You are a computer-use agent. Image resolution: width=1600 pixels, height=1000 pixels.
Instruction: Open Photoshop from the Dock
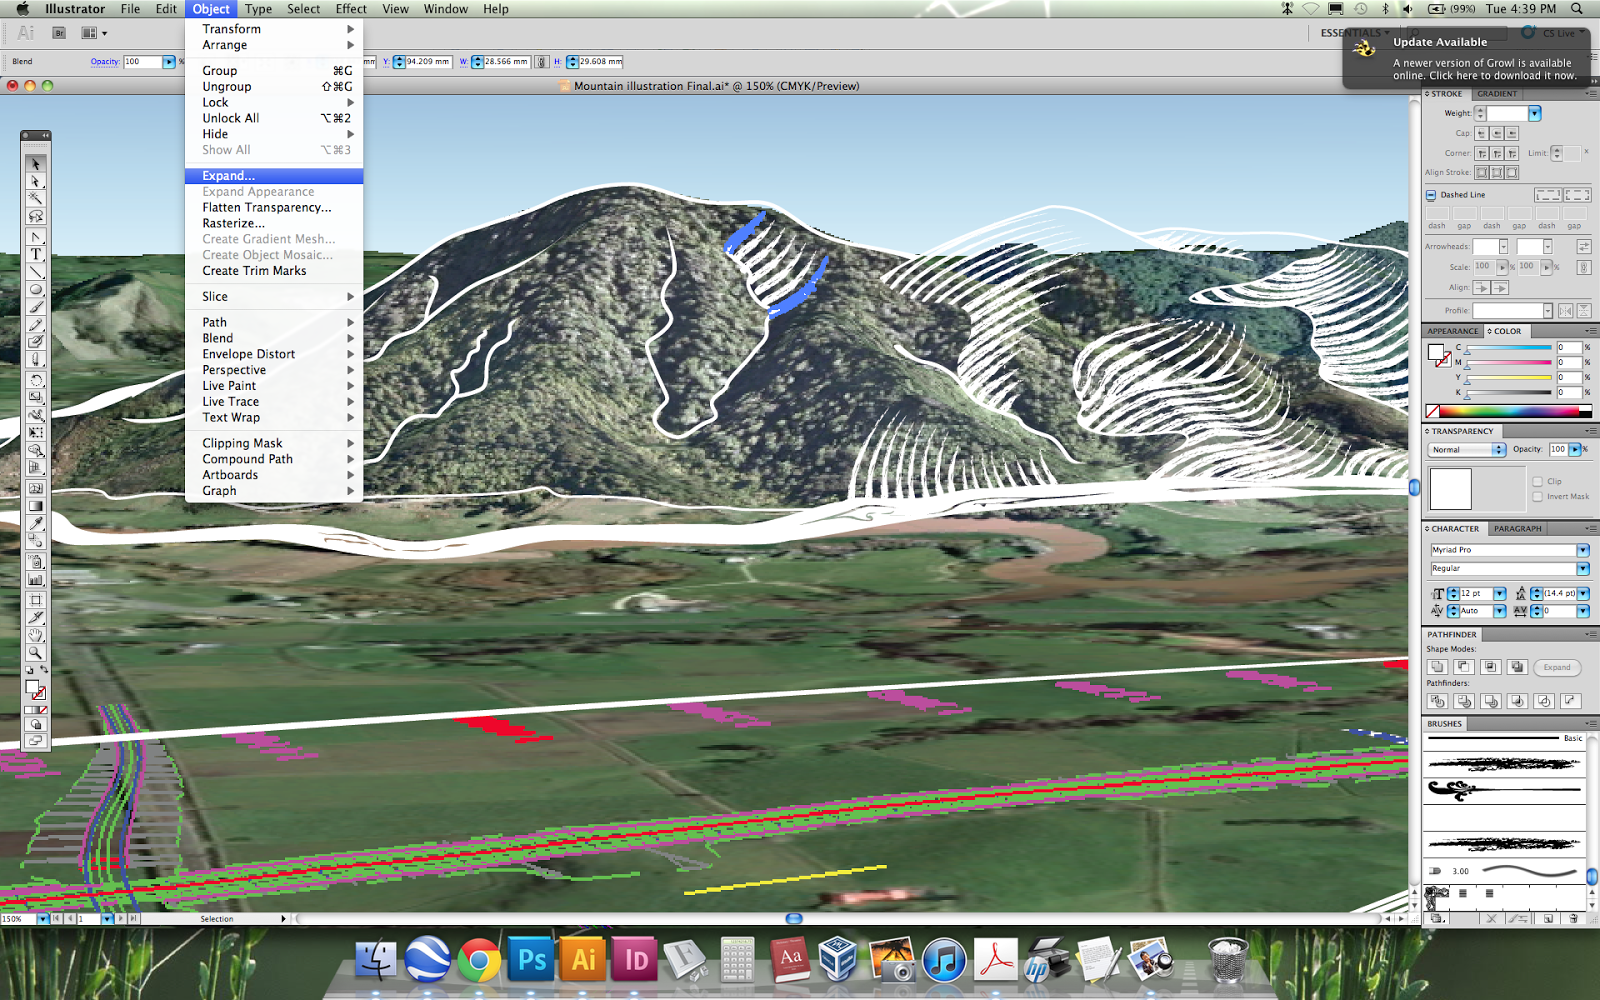(531, 960)
